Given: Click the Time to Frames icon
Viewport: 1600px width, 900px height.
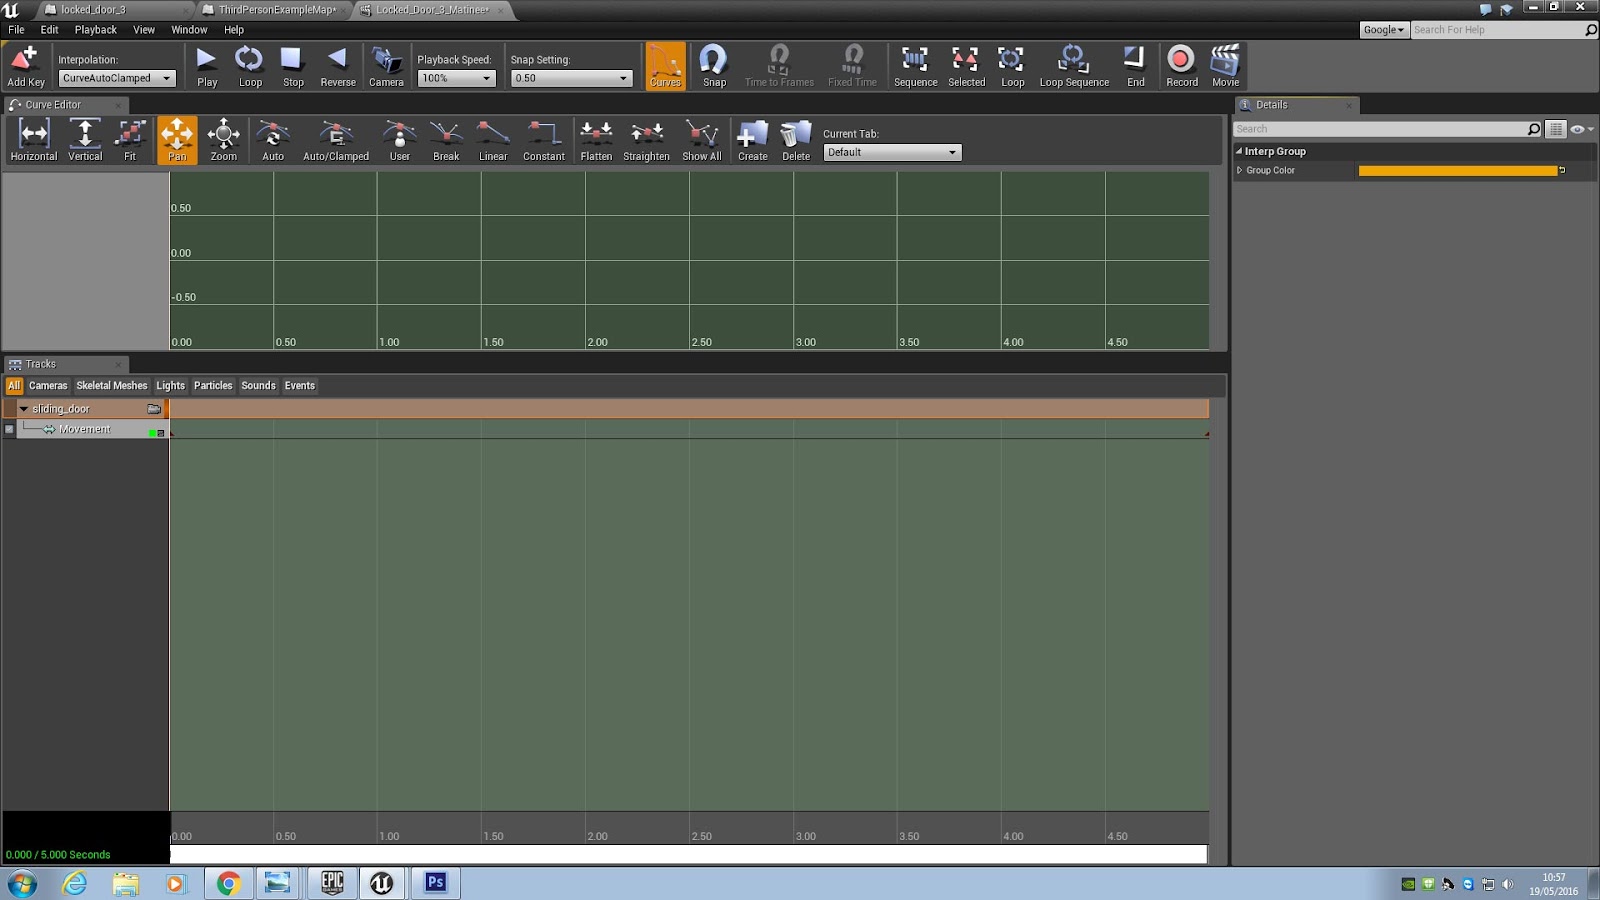Looking at the screenshot, I should point(779,66).
